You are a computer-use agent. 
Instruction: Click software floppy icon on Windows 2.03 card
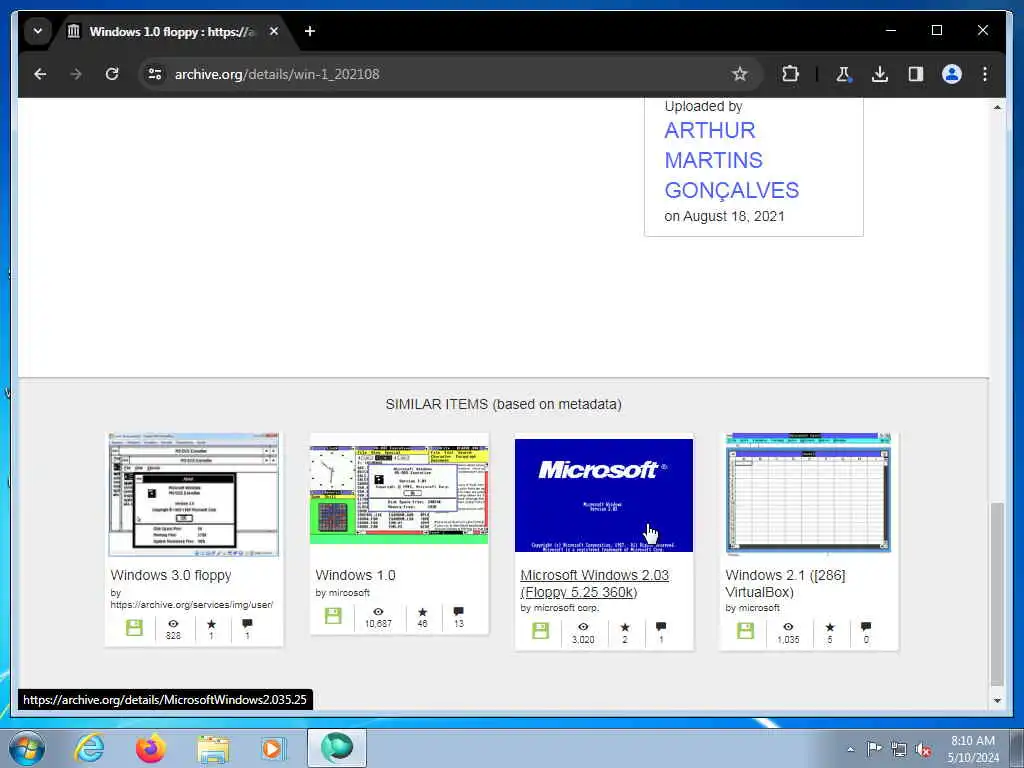[x=541, y=631]
